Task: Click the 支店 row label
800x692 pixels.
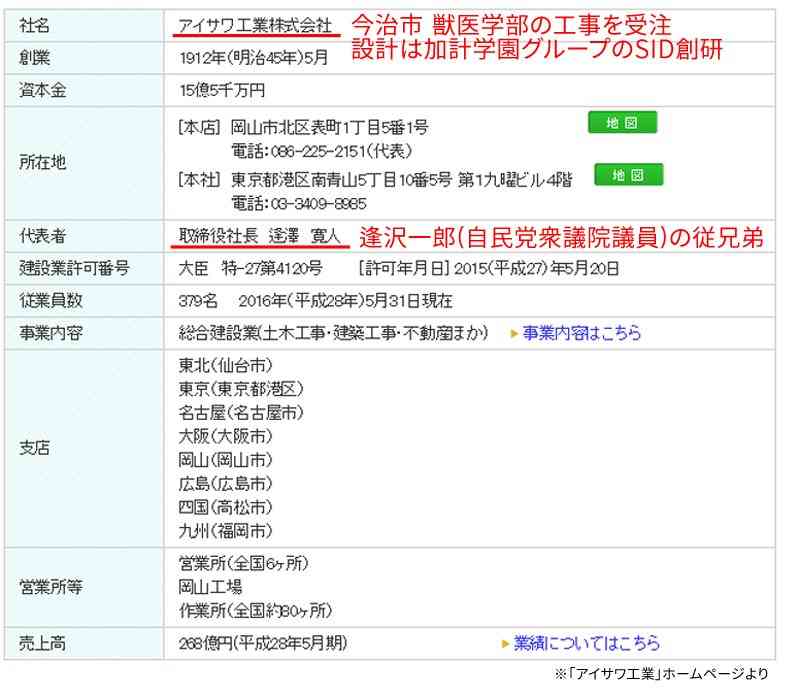Action: [x=34, y=448]
